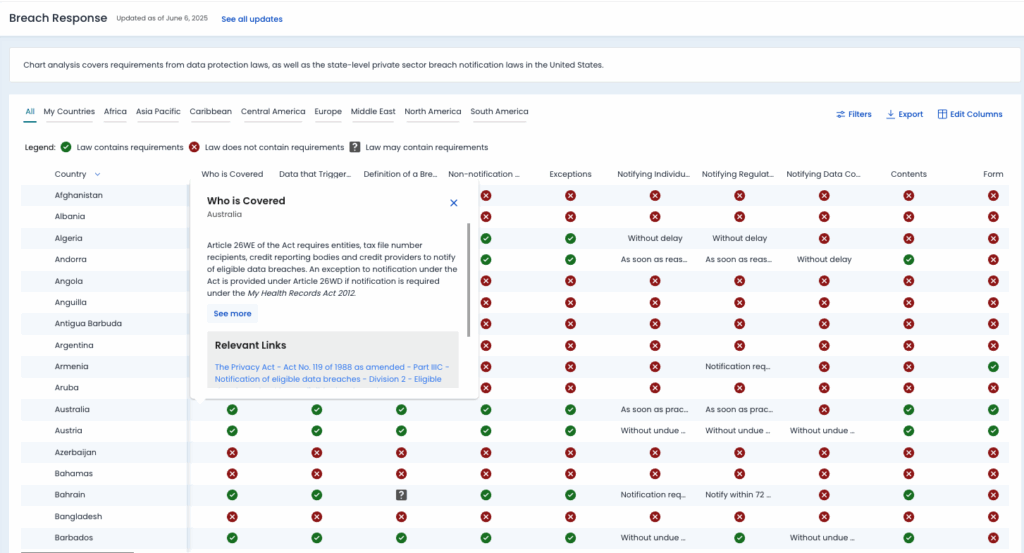The image size is (1024, 553).
Task: Click Australia's Form green check icon
Action: coord(993,410)
